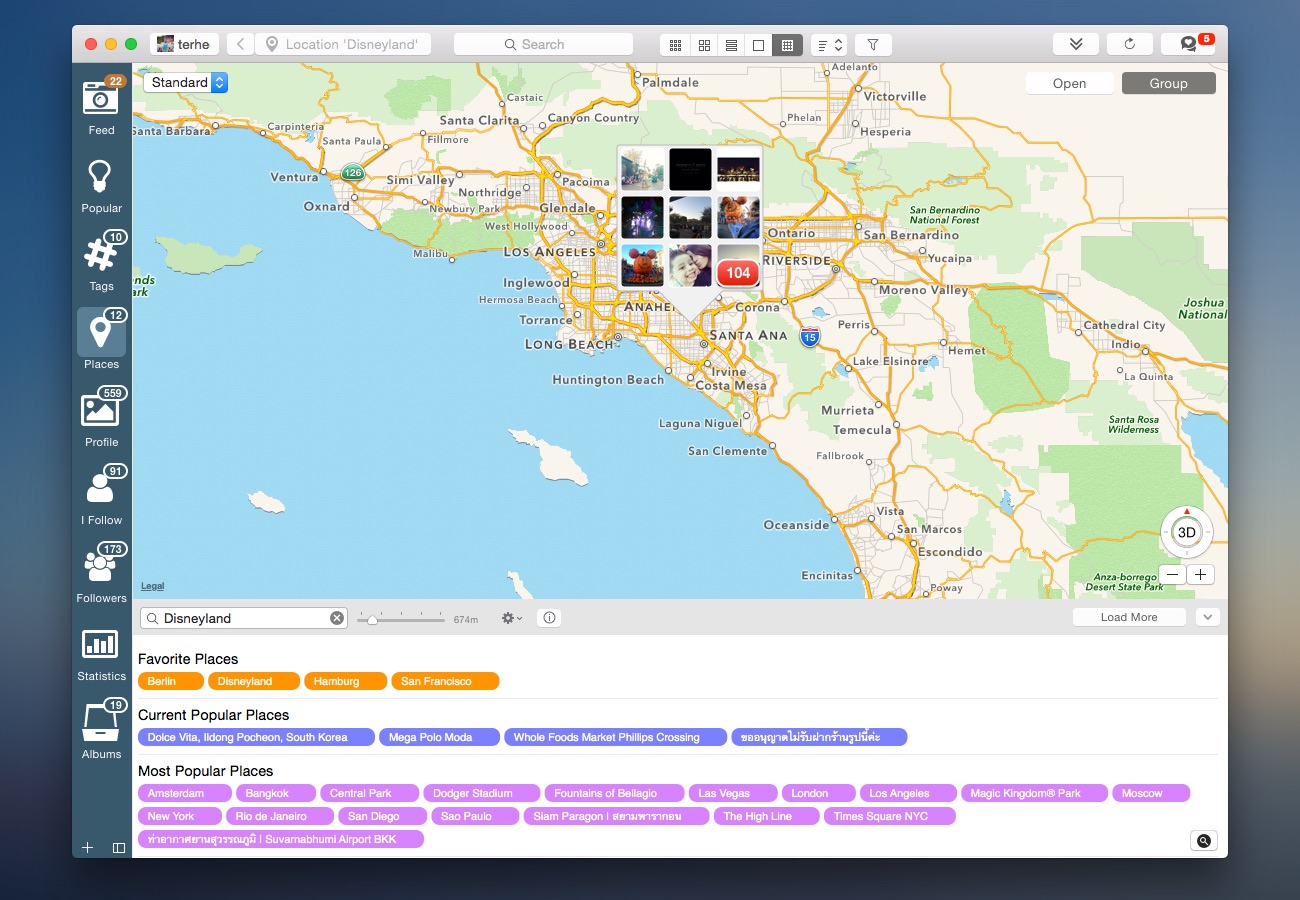Select the Mega Polo Moda place
This screenshot has width=1300, height=900.
coord(440,737)
